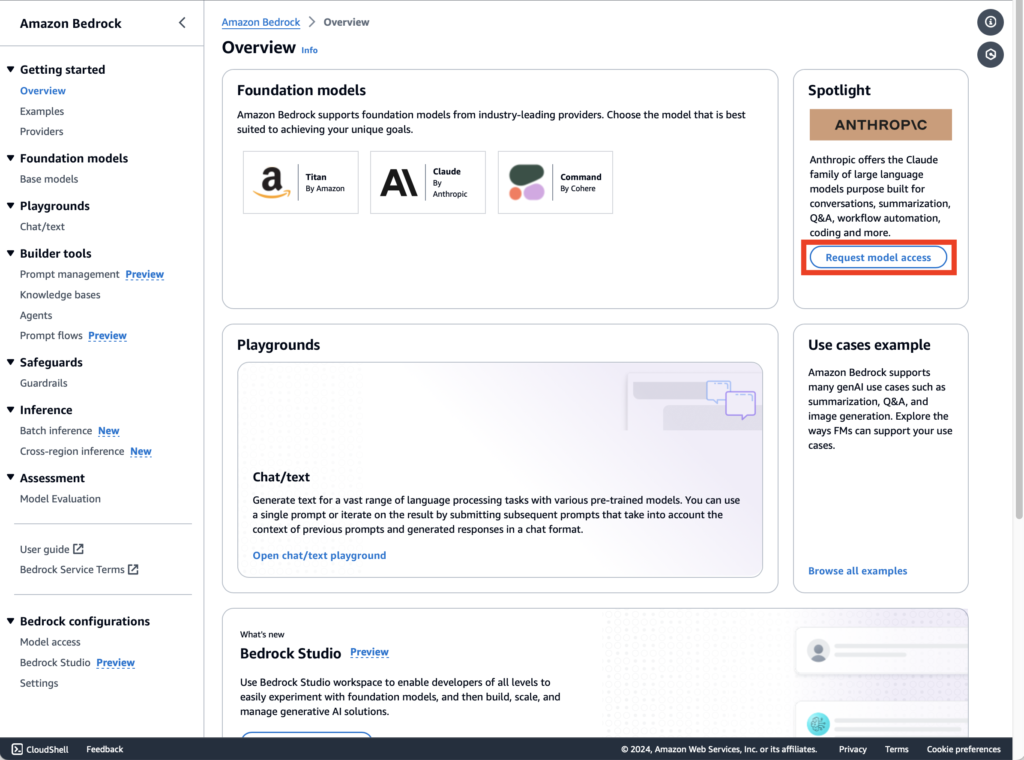Click Feedback in the footer
Image resolution: width=1024 pixels, height=760 pixels.
pos(104,750)
